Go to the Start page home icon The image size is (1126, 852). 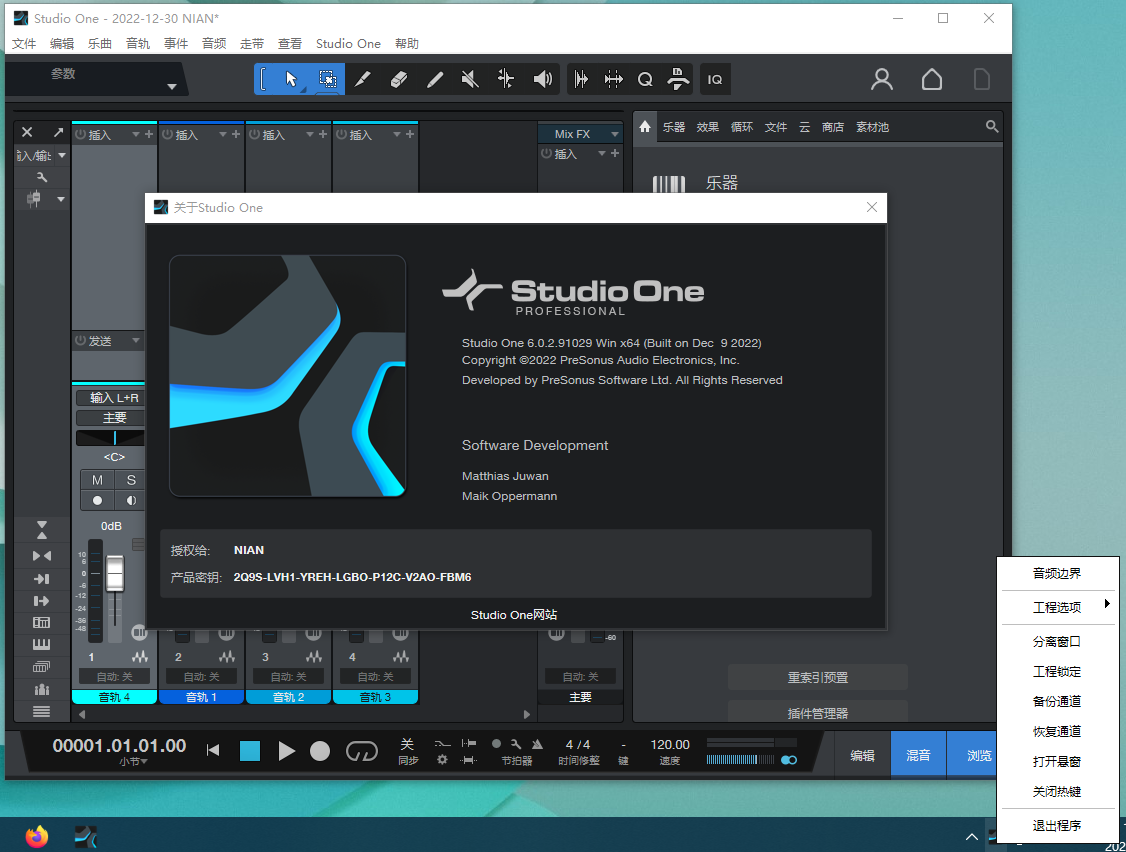(932, 79)
